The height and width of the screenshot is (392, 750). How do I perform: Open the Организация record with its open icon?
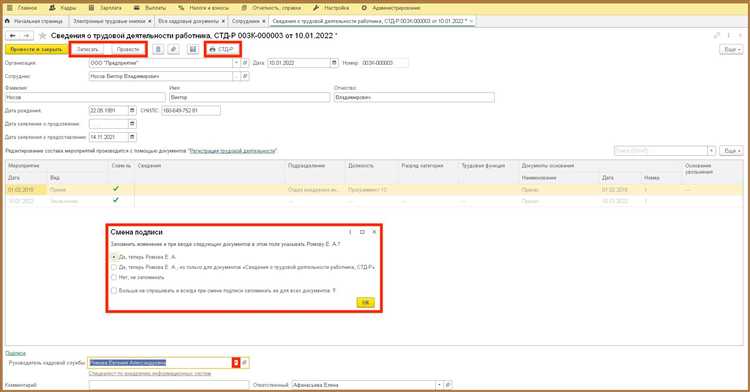[x=244, y=63]
